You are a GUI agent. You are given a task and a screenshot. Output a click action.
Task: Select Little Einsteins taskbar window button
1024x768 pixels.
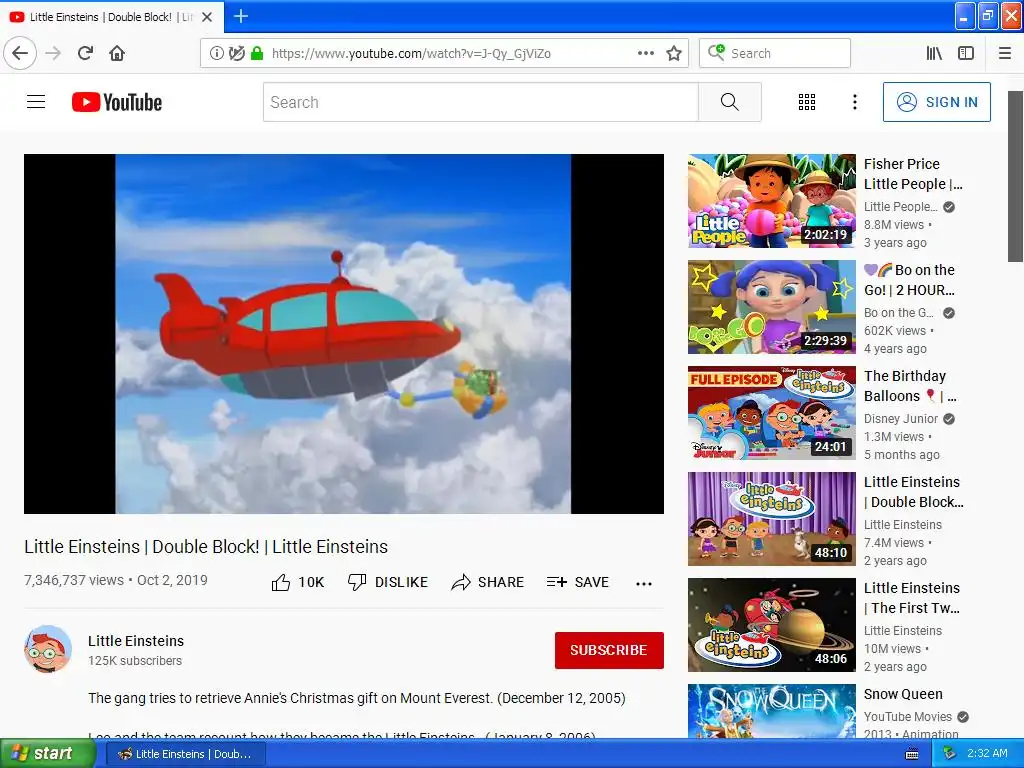coord(185,754)
